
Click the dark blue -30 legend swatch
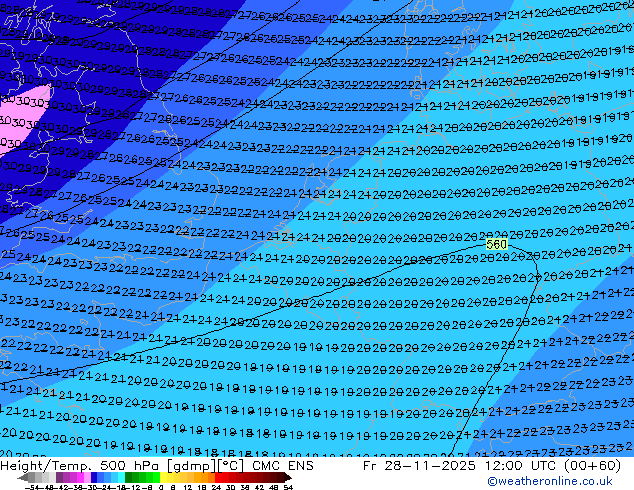pyautogui.click(x=94, y=477)
